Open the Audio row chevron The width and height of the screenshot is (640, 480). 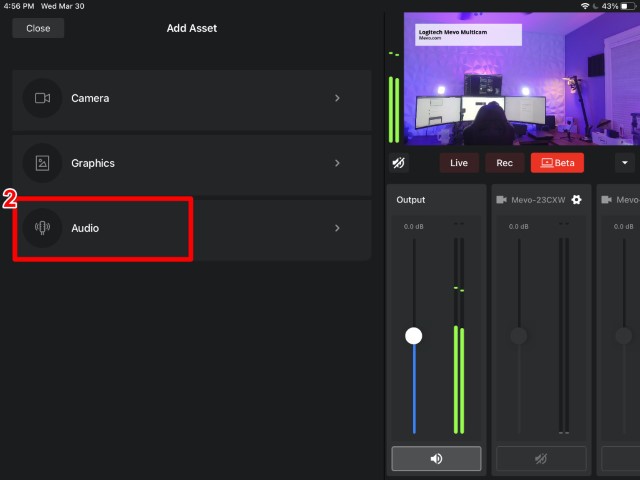(x=337, y=228)
